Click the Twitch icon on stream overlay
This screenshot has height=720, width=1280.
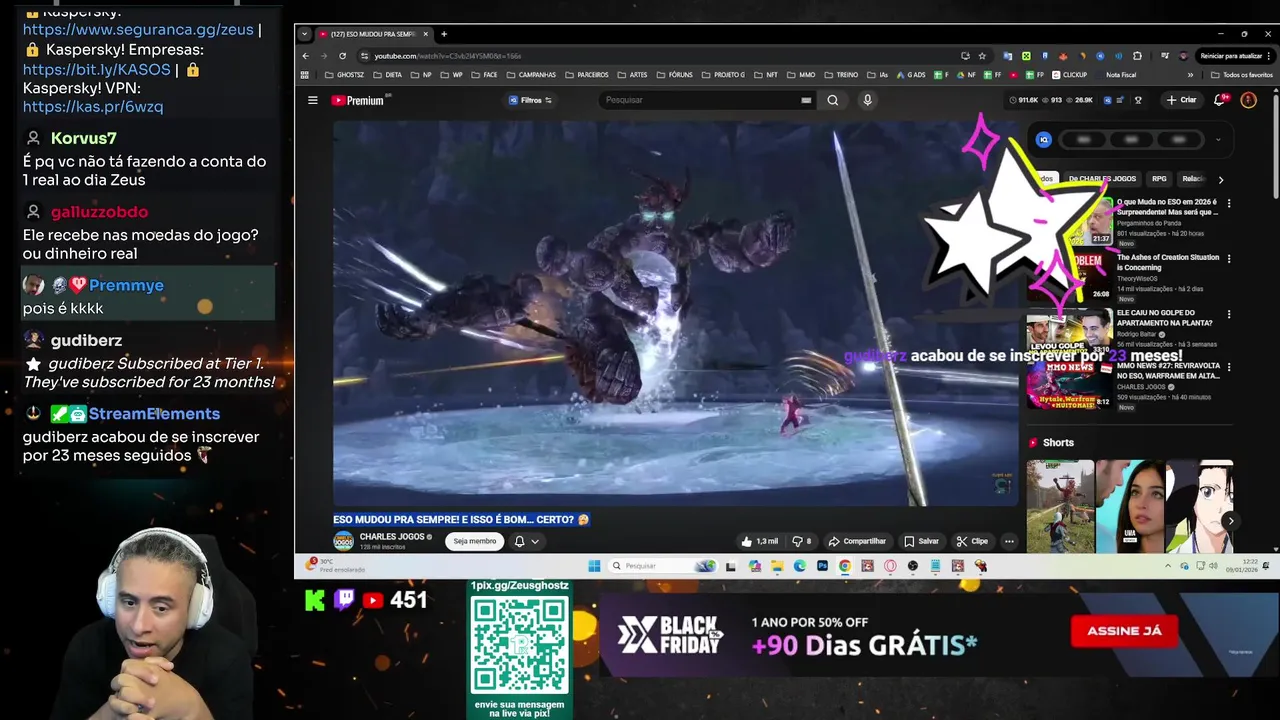pyautogui.click(x=344, y=600)
